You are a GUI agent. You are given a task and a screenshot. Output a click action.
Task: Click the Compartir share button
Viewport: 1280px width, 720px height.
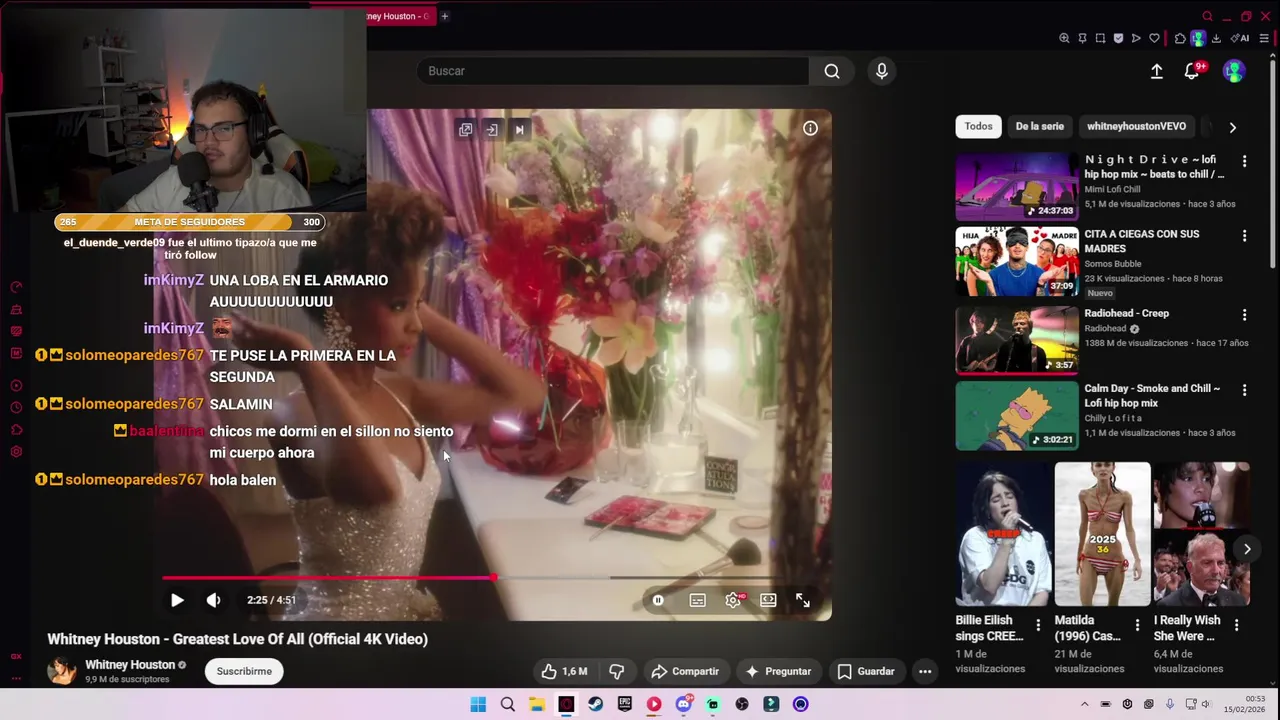point(685,671)
